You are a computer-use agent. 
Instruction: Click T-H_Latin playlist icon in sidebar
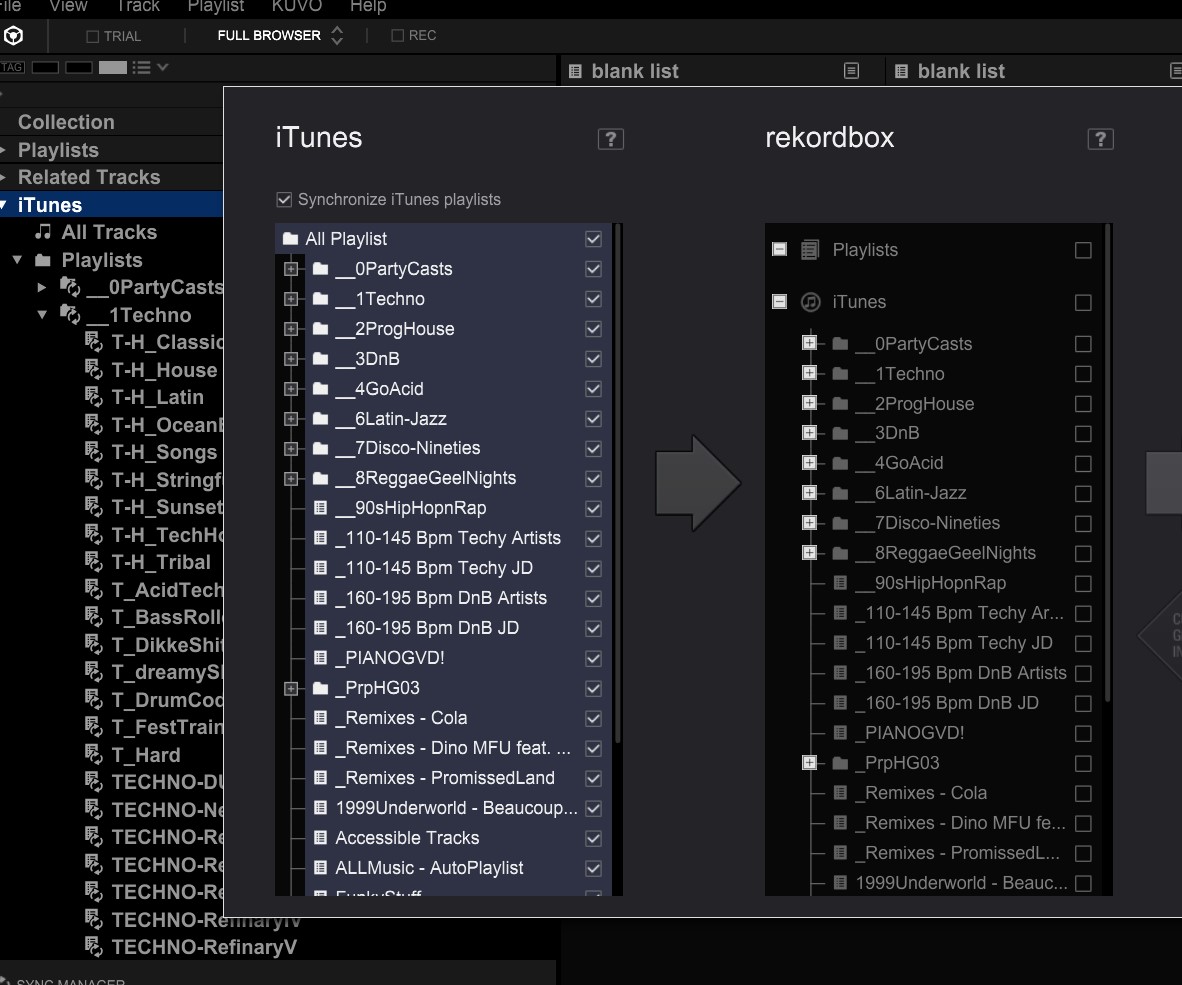pyautogui.click(x=93, y=396)
